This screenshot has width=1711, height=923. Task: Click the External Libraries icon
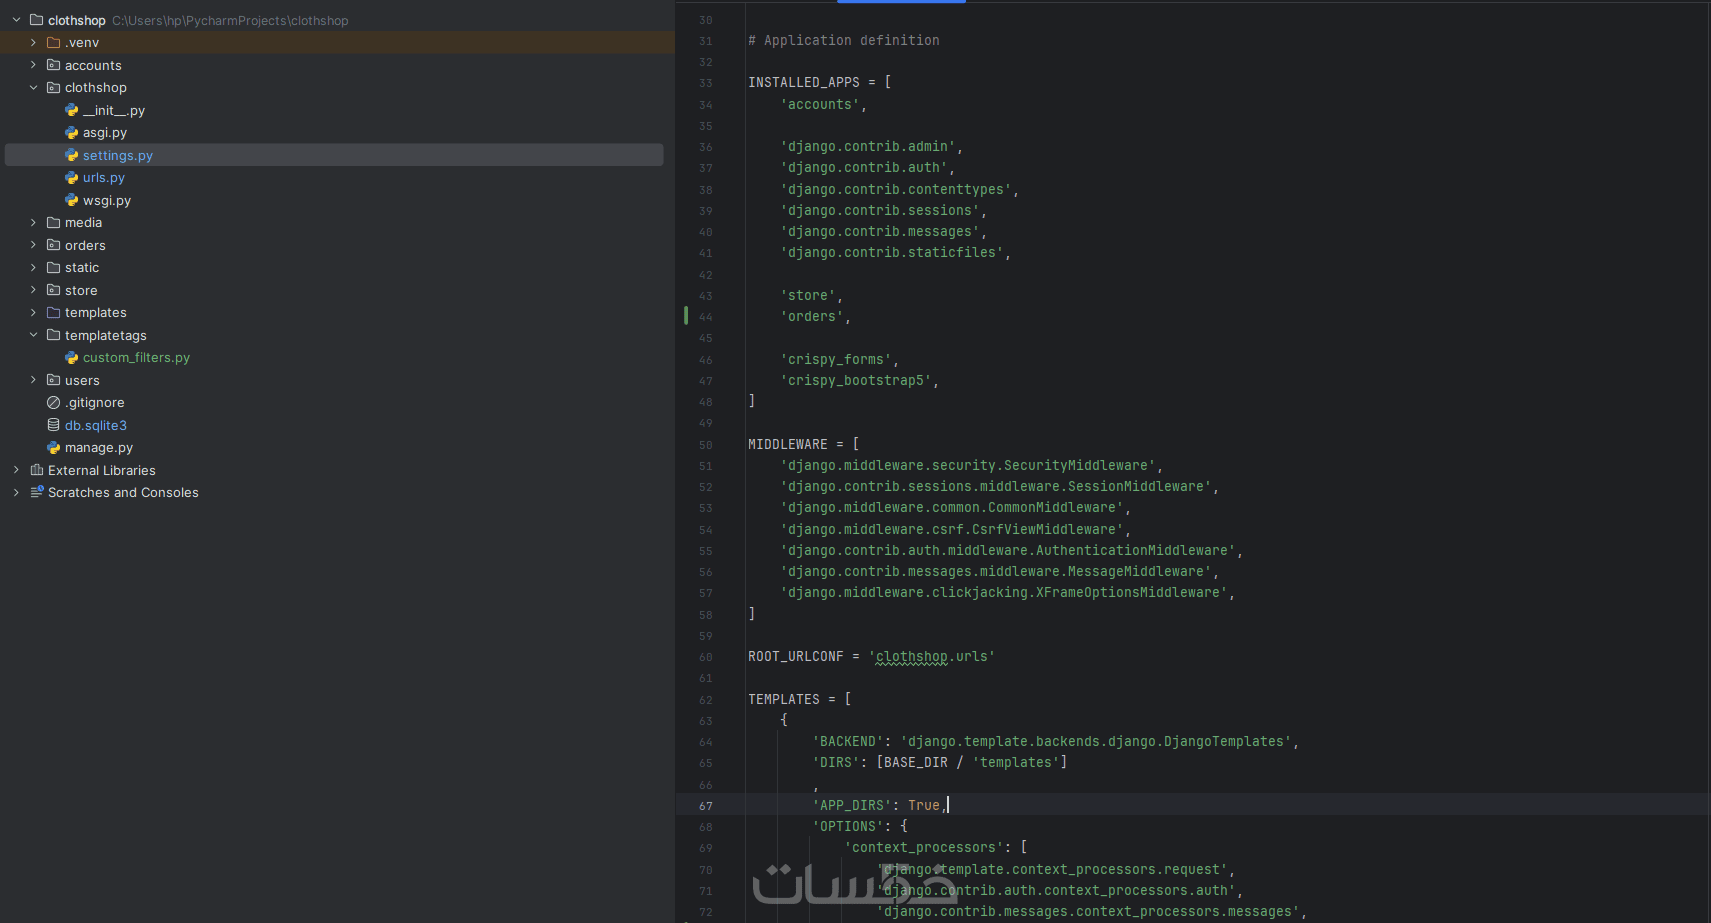click(37, 470)
